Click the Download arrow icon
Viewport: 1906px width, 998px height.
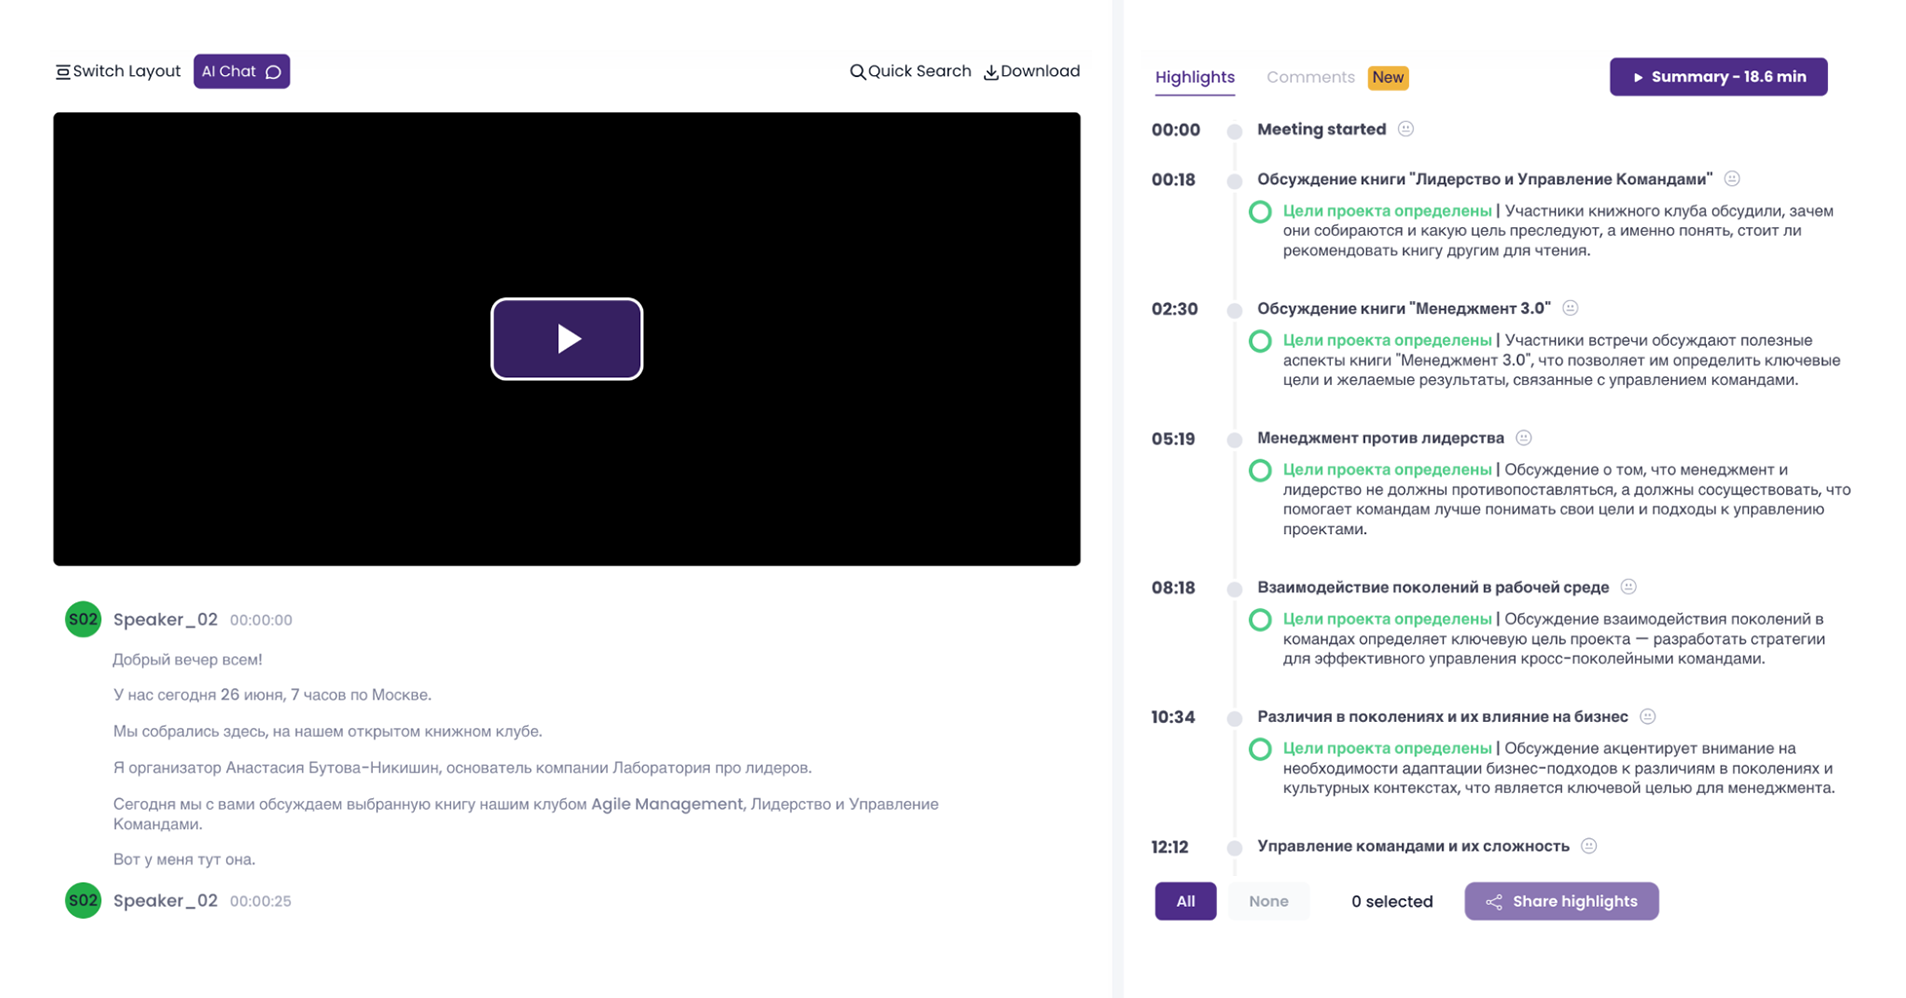pos(991,72)
